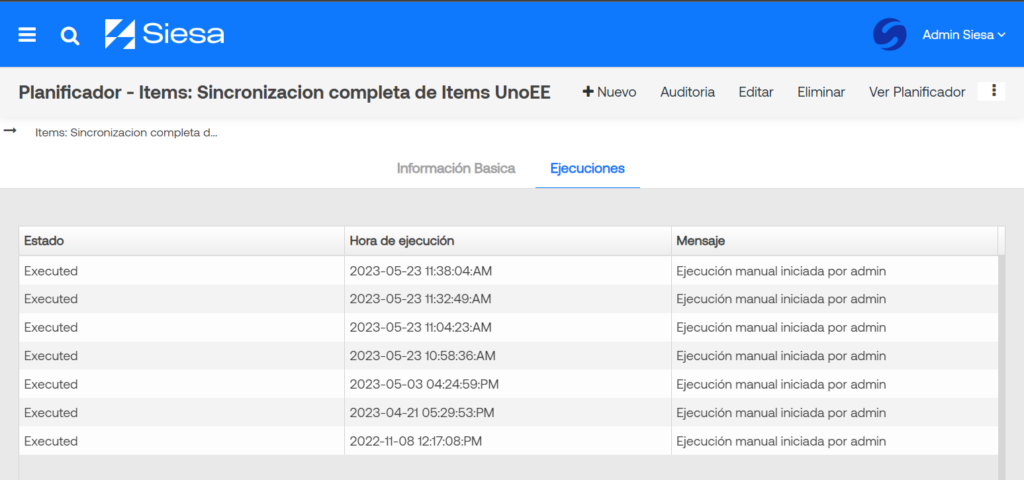Click the breadcrumb arrow icon
The height and width of the screenshot is (480, 1024).
(10, 131)
